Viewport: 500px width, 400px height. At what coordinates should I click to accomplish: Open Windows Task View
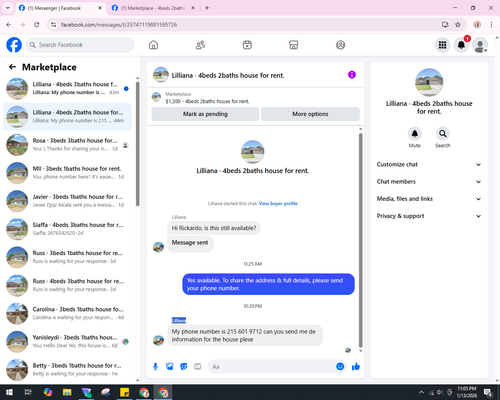(28, 392)
